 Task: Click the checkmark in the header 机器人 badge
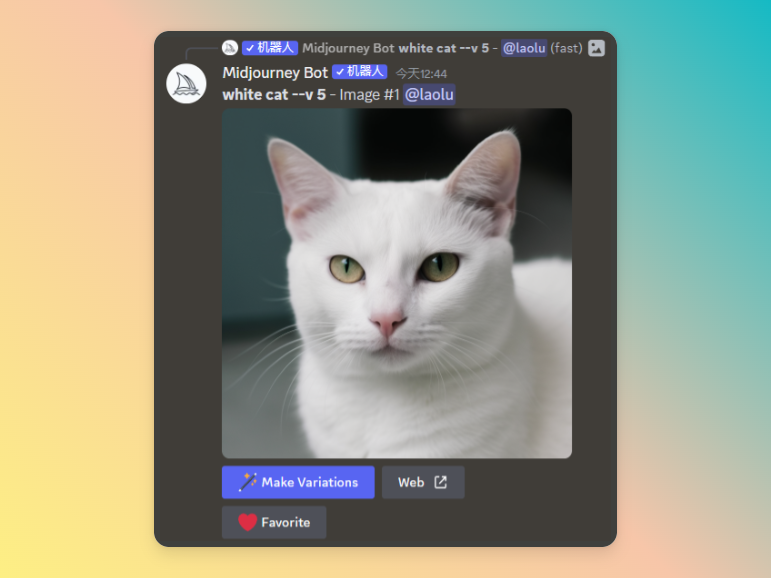[340, 72]
